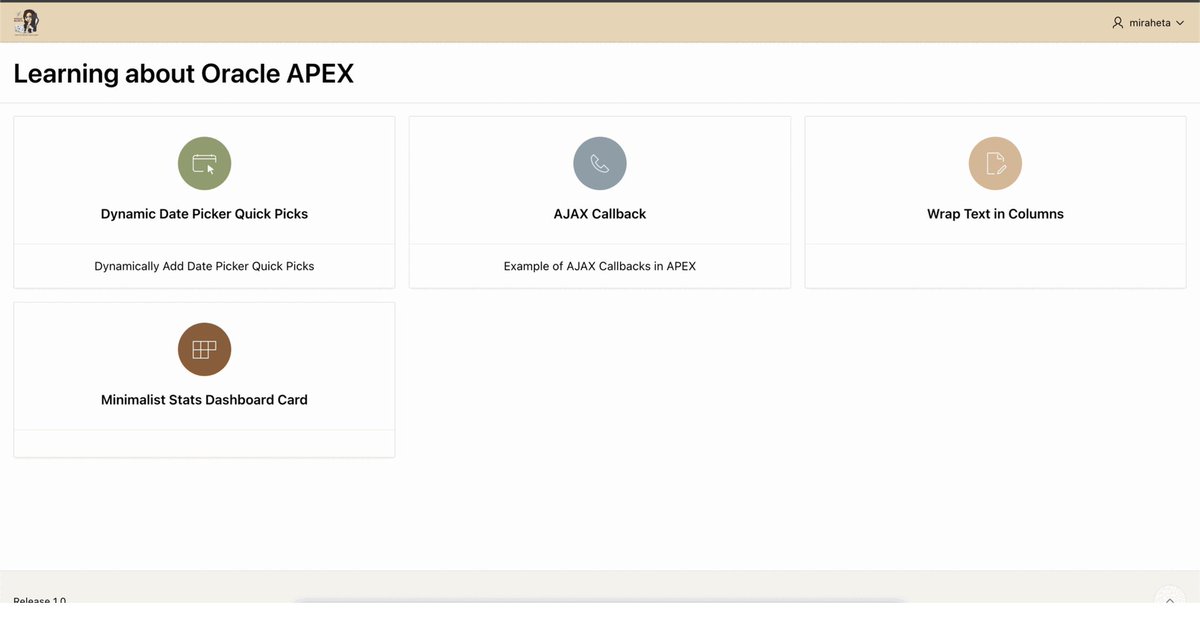The image size is (1200, 631).
Task: Open Minimalist Stats Dashboard Card title
Action: (x=204, y=400)
